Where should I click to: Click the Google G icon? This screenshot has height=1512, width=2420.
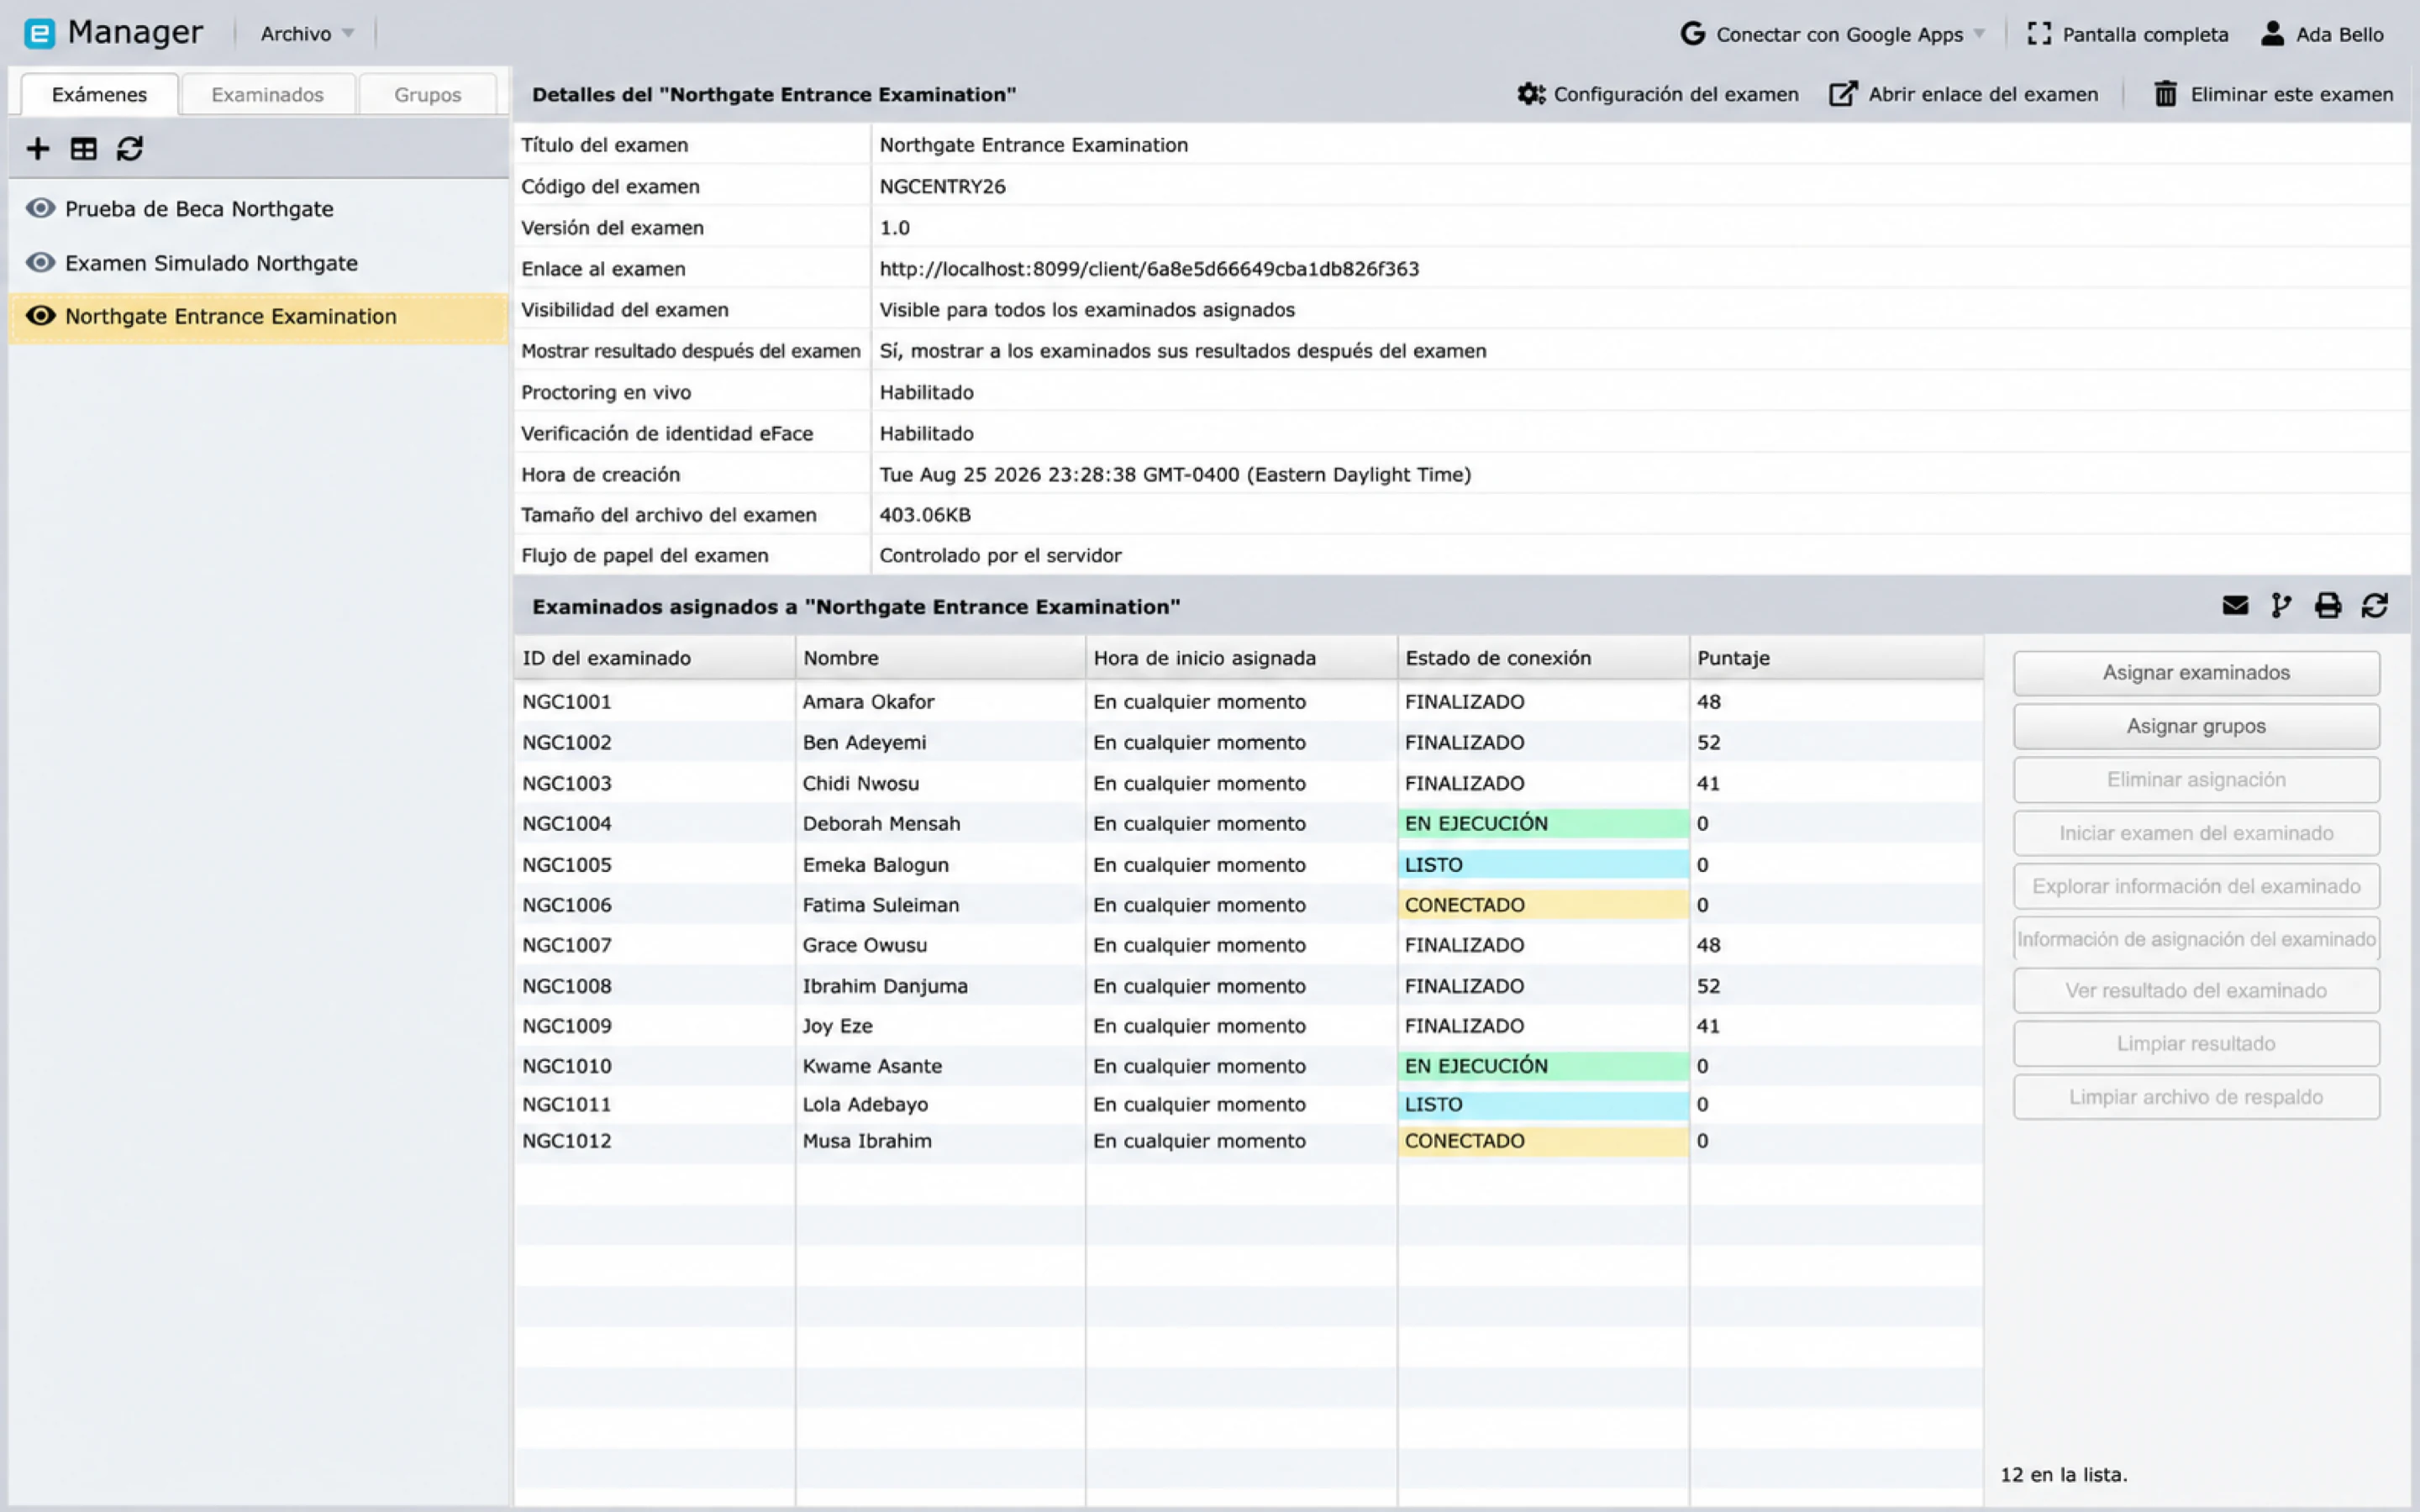(x=1692, y=34)
